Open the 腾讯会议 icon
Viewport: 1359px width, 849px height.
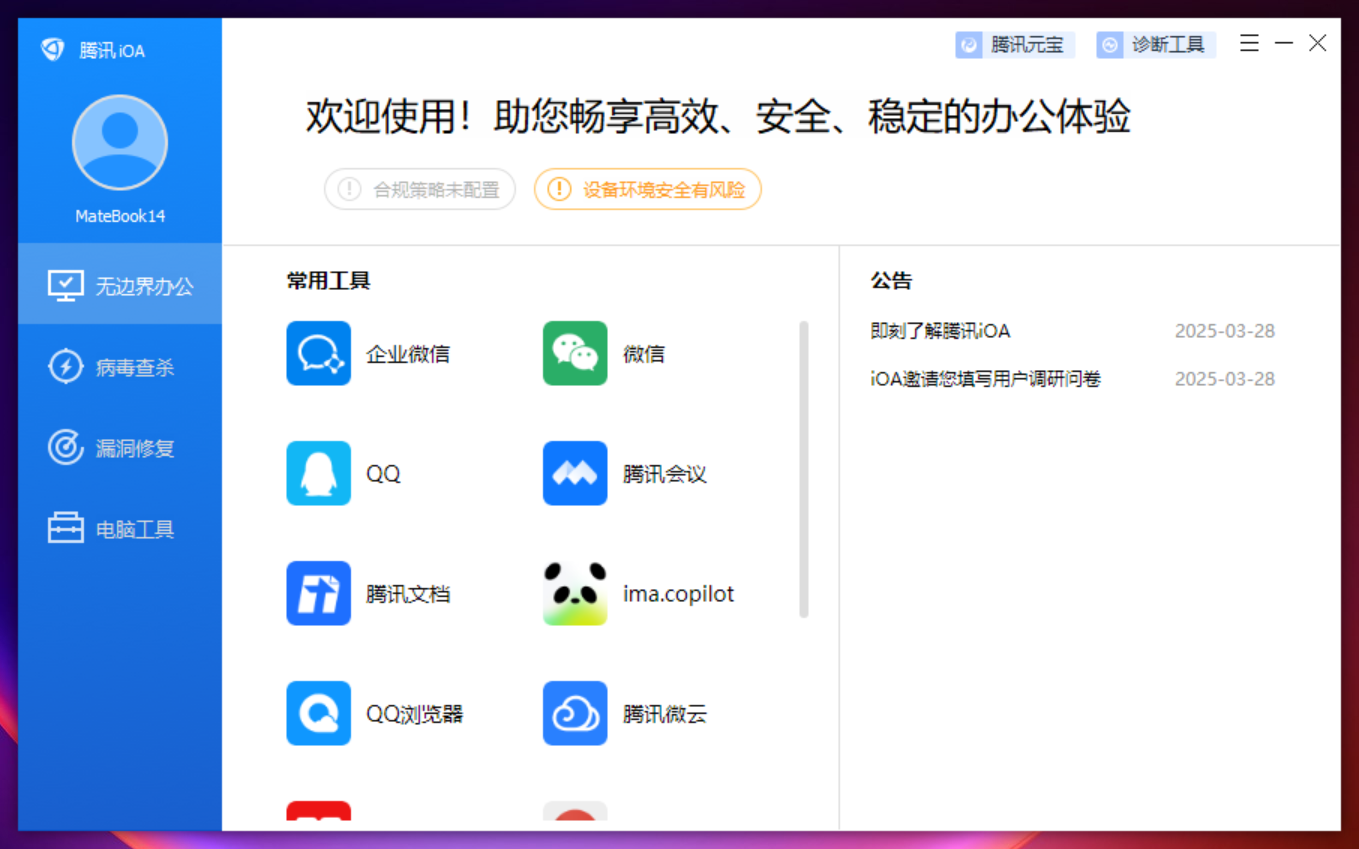pyautogui.click(x=575, y=473)
